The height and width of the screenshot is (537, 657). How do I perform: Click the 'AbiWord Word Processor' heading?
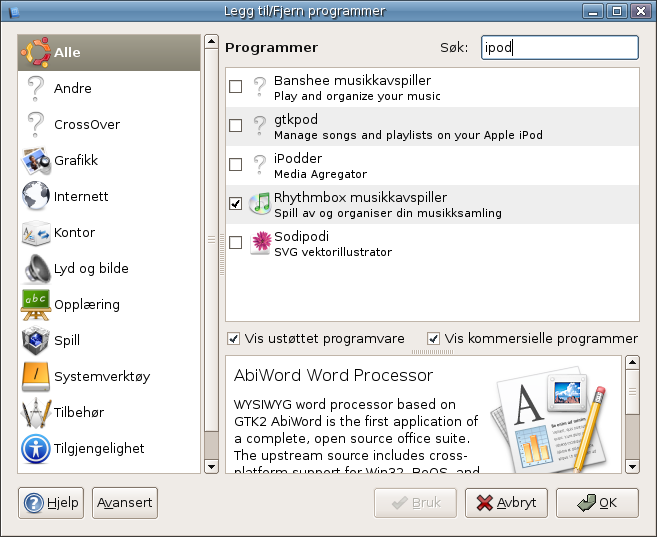334,375
